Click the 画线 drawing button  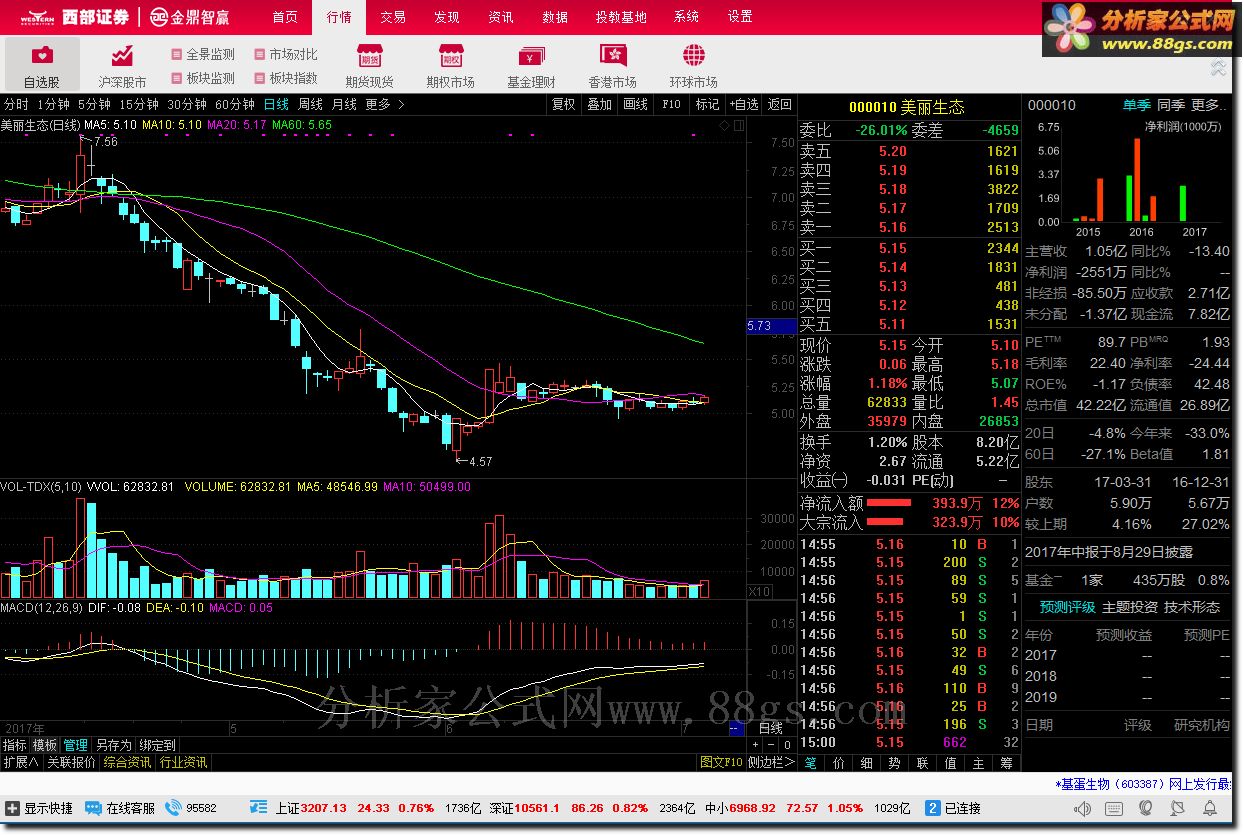coord(635,104)
